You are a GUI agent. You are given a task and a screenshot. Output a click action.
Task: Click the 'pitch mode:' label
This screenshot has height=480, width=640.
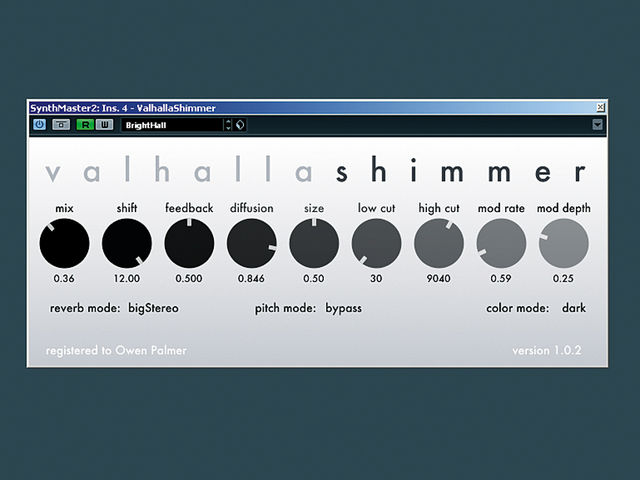tap(285, 308)
